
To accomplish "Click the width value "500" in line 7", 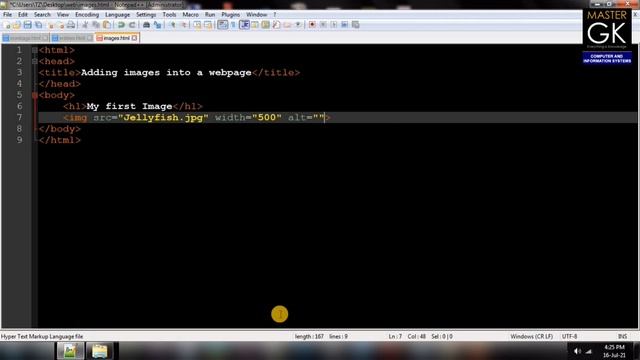I will [x=267, y=118].
